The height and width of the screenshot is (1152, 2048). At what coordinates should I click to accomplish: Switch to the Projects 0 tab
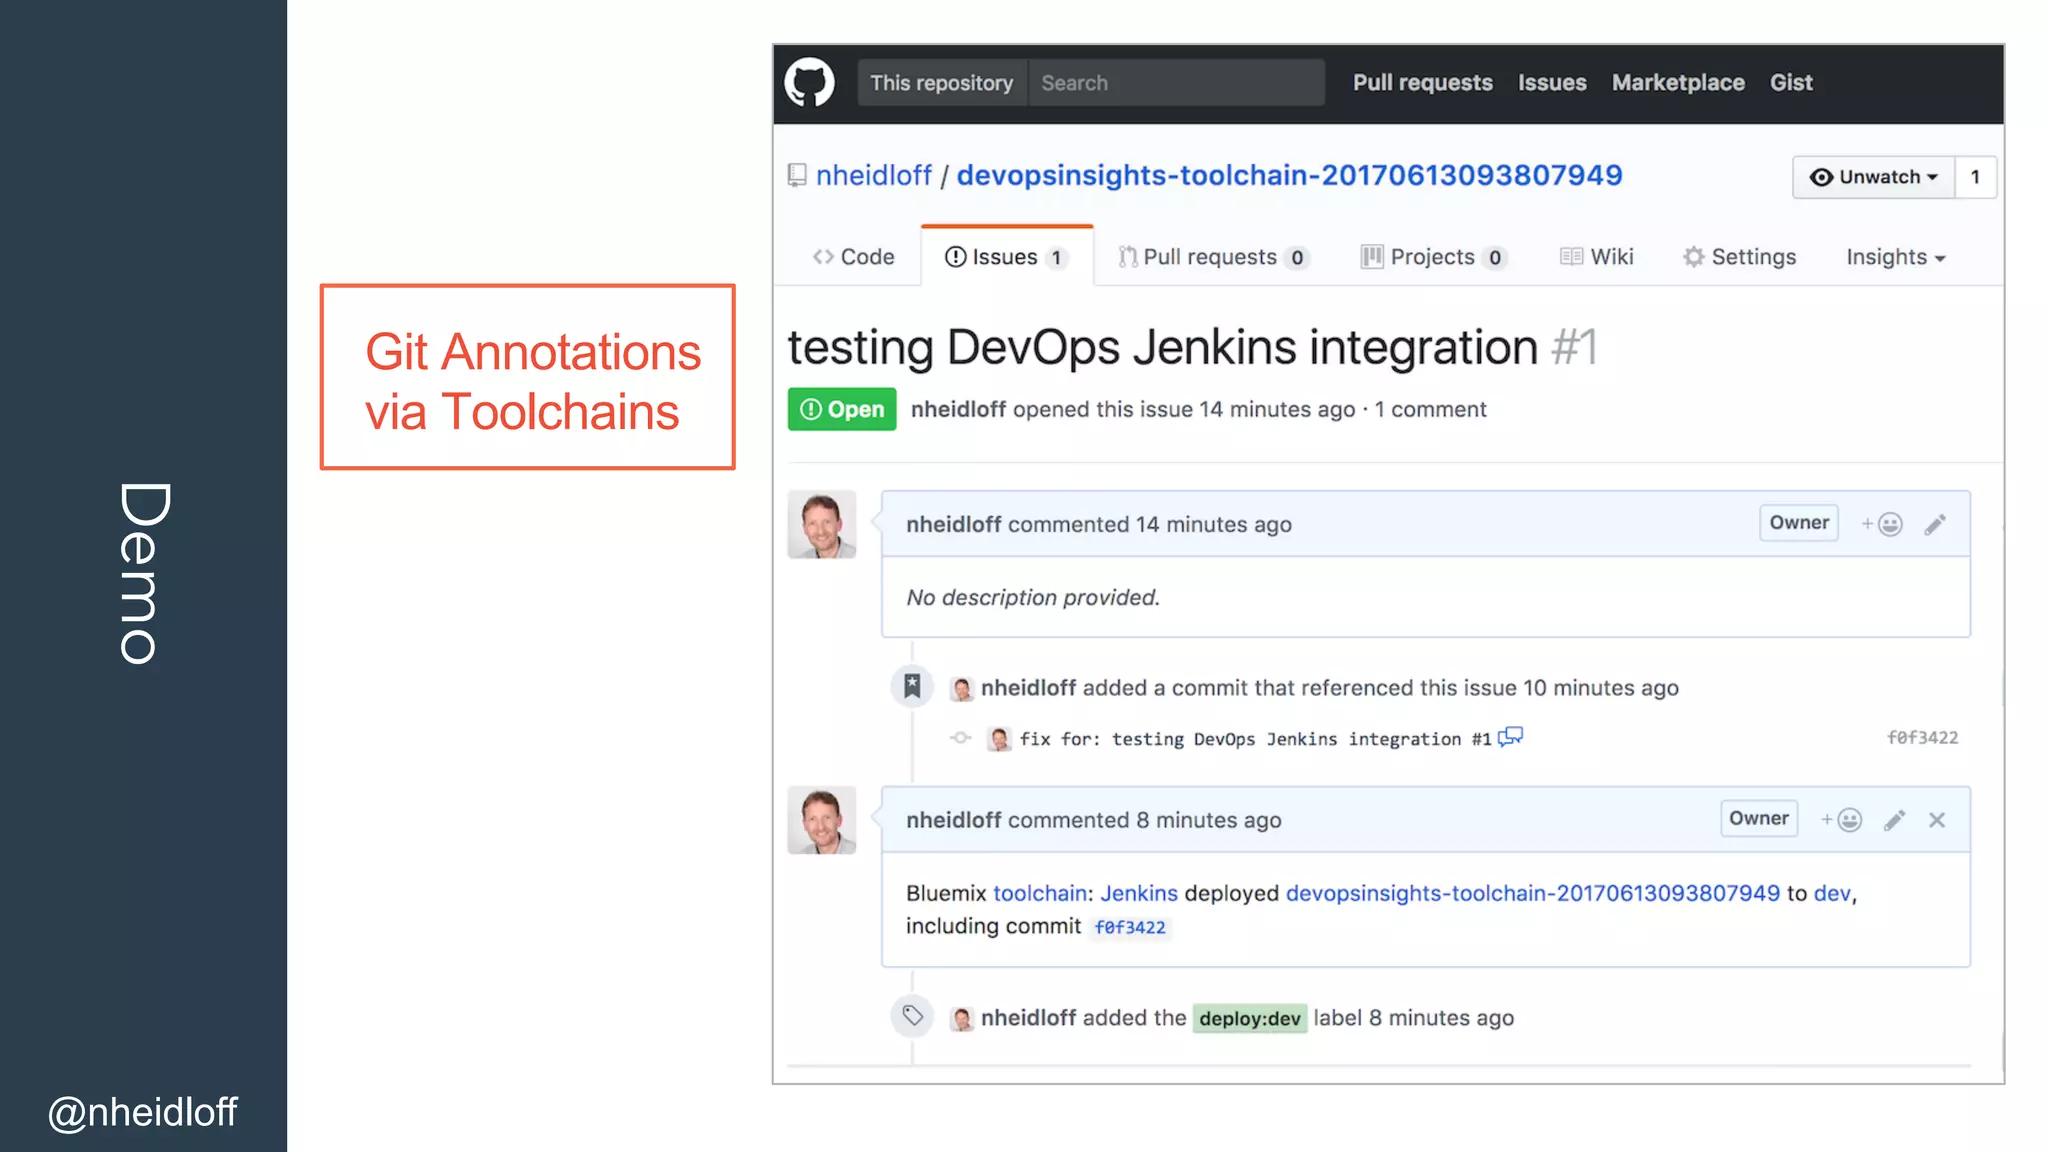coord(1433,257)
